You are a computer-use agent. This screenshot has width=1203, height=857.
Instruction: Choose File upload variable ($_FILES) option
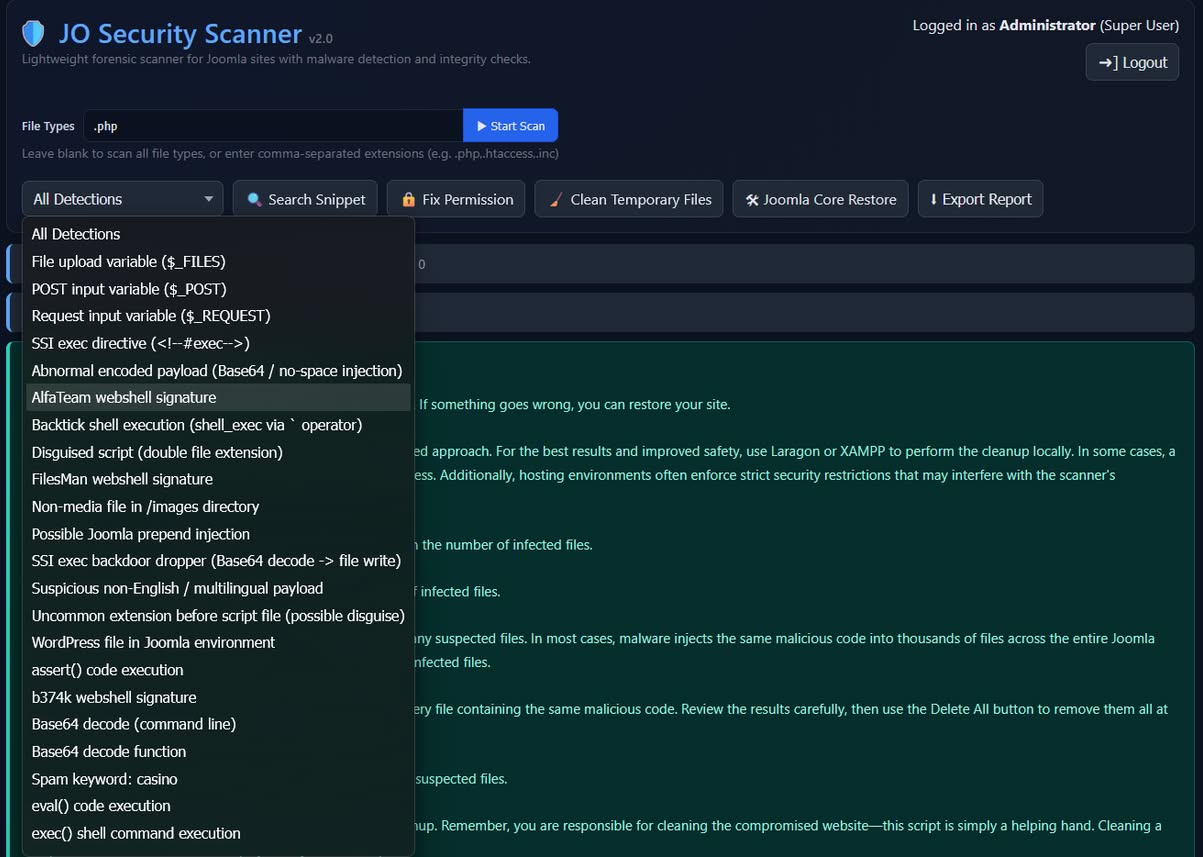click(219, 261)
